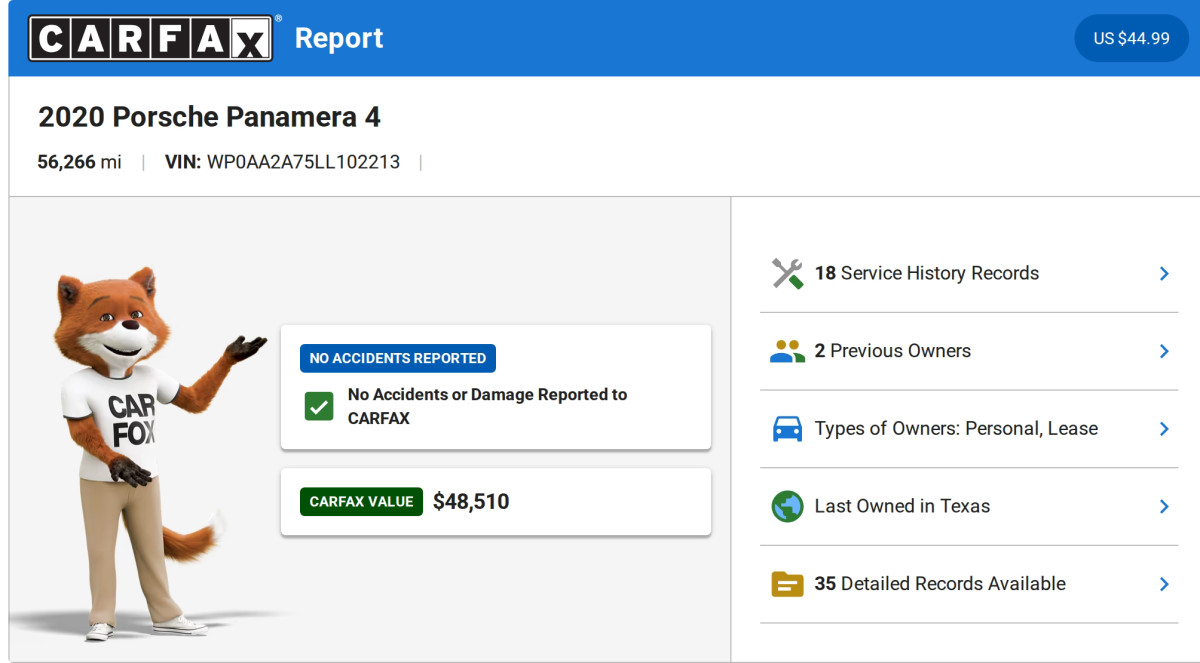This screenshot has height=663, width=1200.
Task: Click the CARFAX VALUE green badge
Action: click(x=361, y=502)
